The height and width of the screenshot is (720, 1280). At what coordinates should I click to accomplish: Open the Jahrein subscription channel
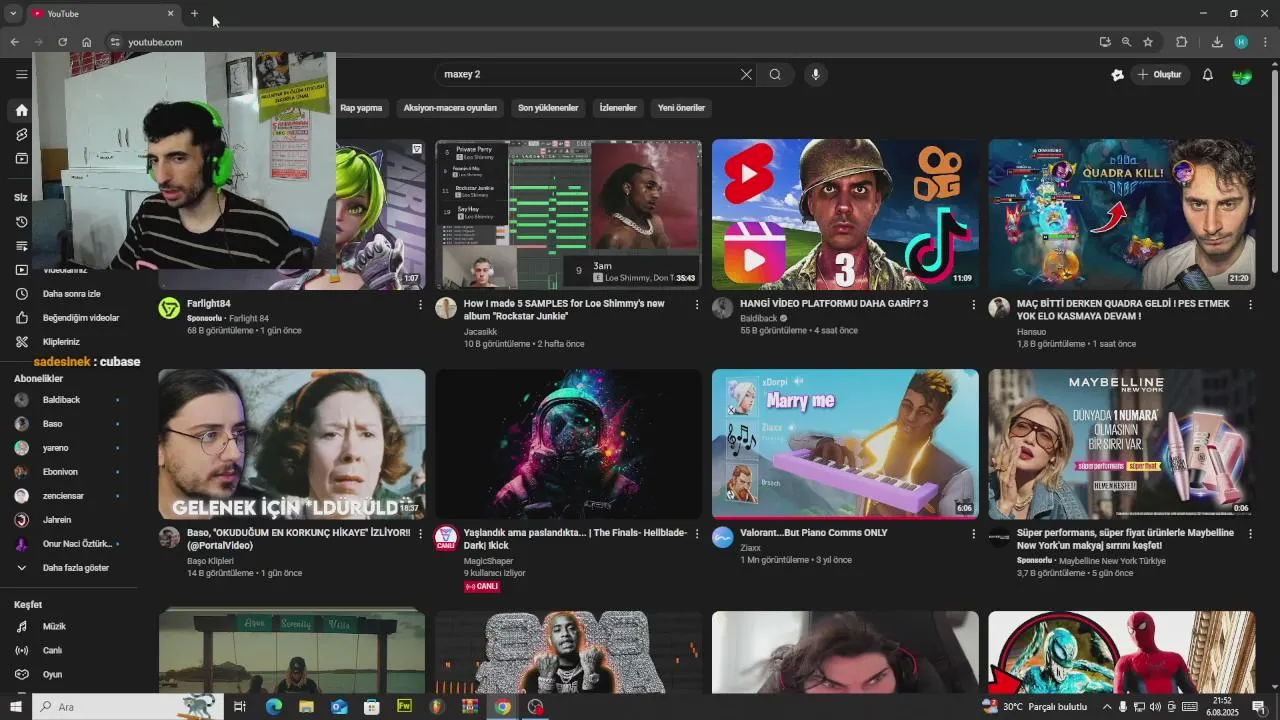57,520
